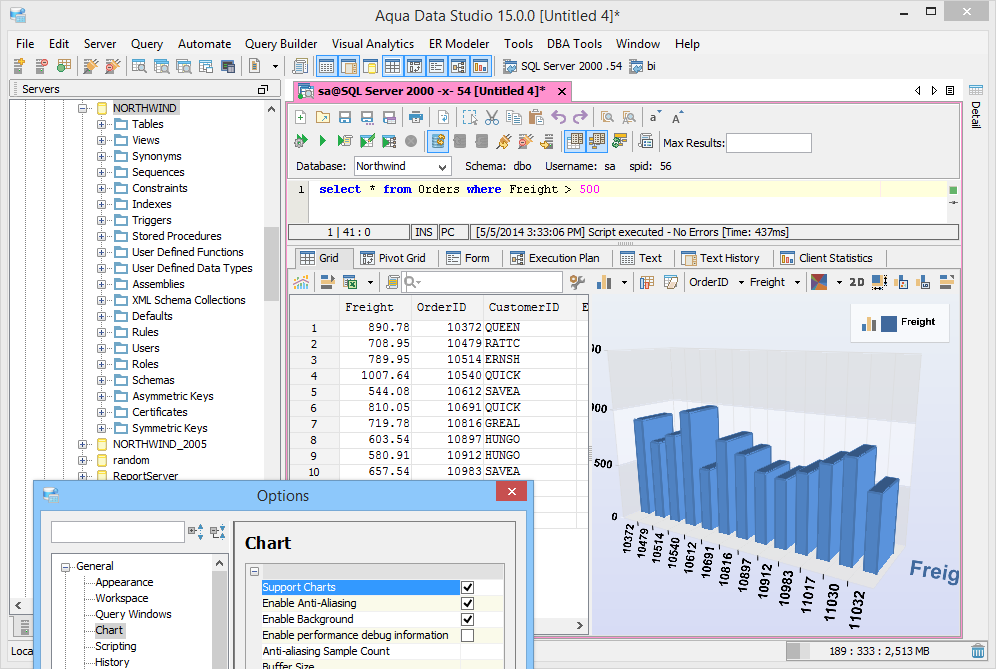Click the bar chart type icon

604,282
